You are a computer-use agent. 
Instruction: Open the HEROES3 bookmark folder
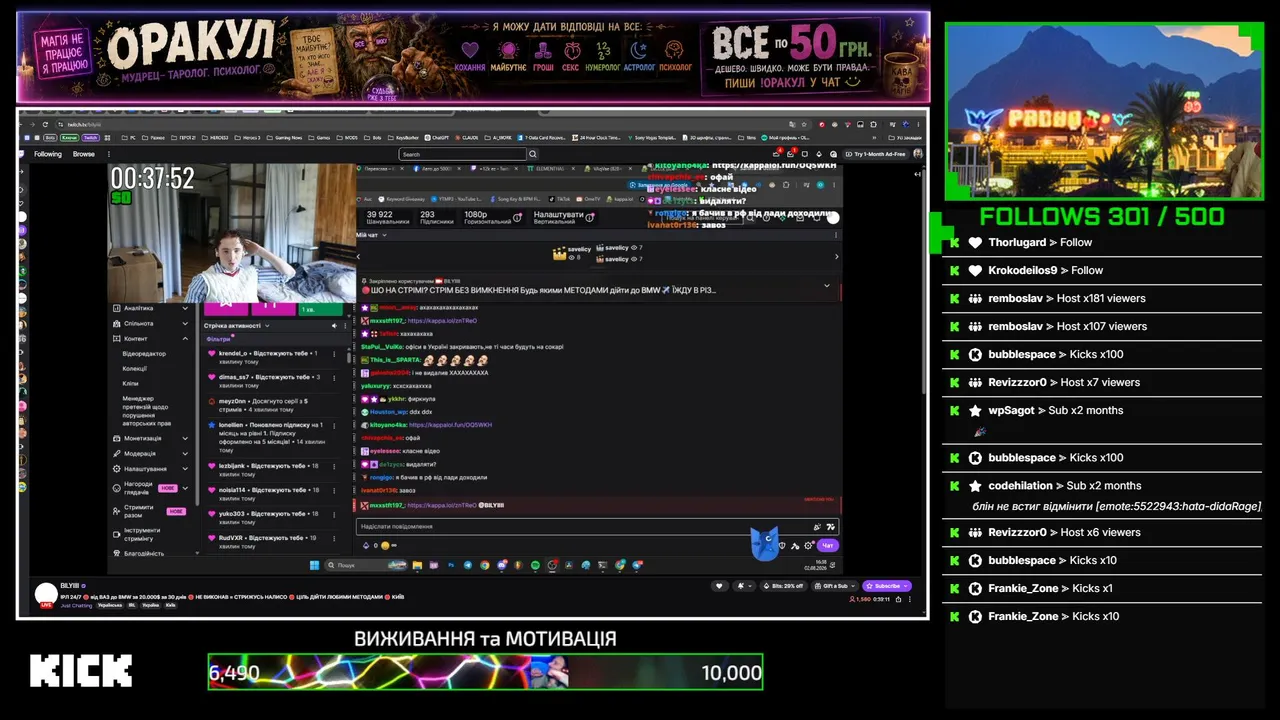pyautogui.click(x=214, y=137)
